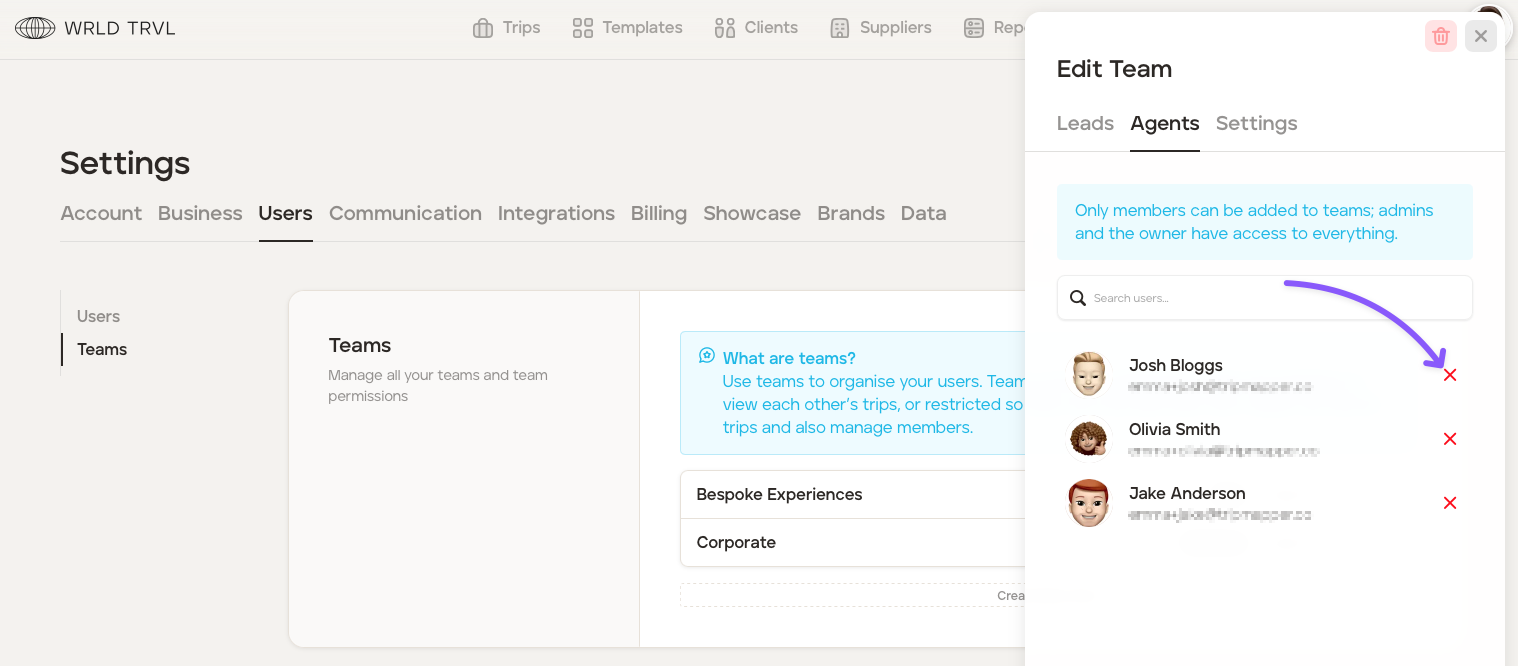Remove Jake Anderson from the team
The height and width of the screenshot is (666, 1518).
(1450, 503)
